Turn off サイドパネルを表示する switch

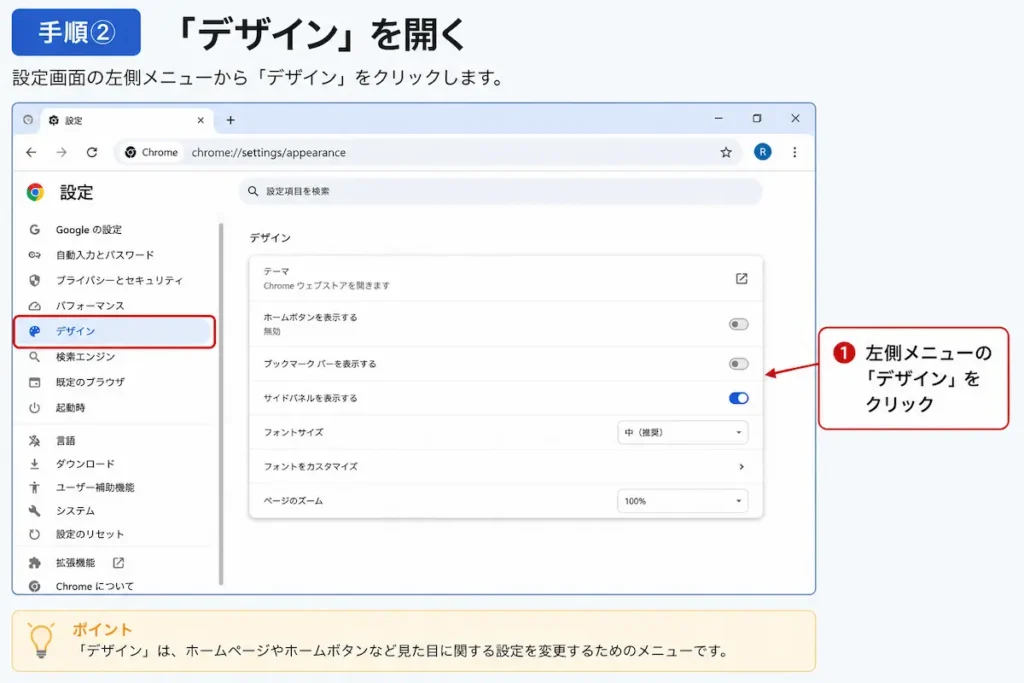pyautogui.click(x=738, y=398)
